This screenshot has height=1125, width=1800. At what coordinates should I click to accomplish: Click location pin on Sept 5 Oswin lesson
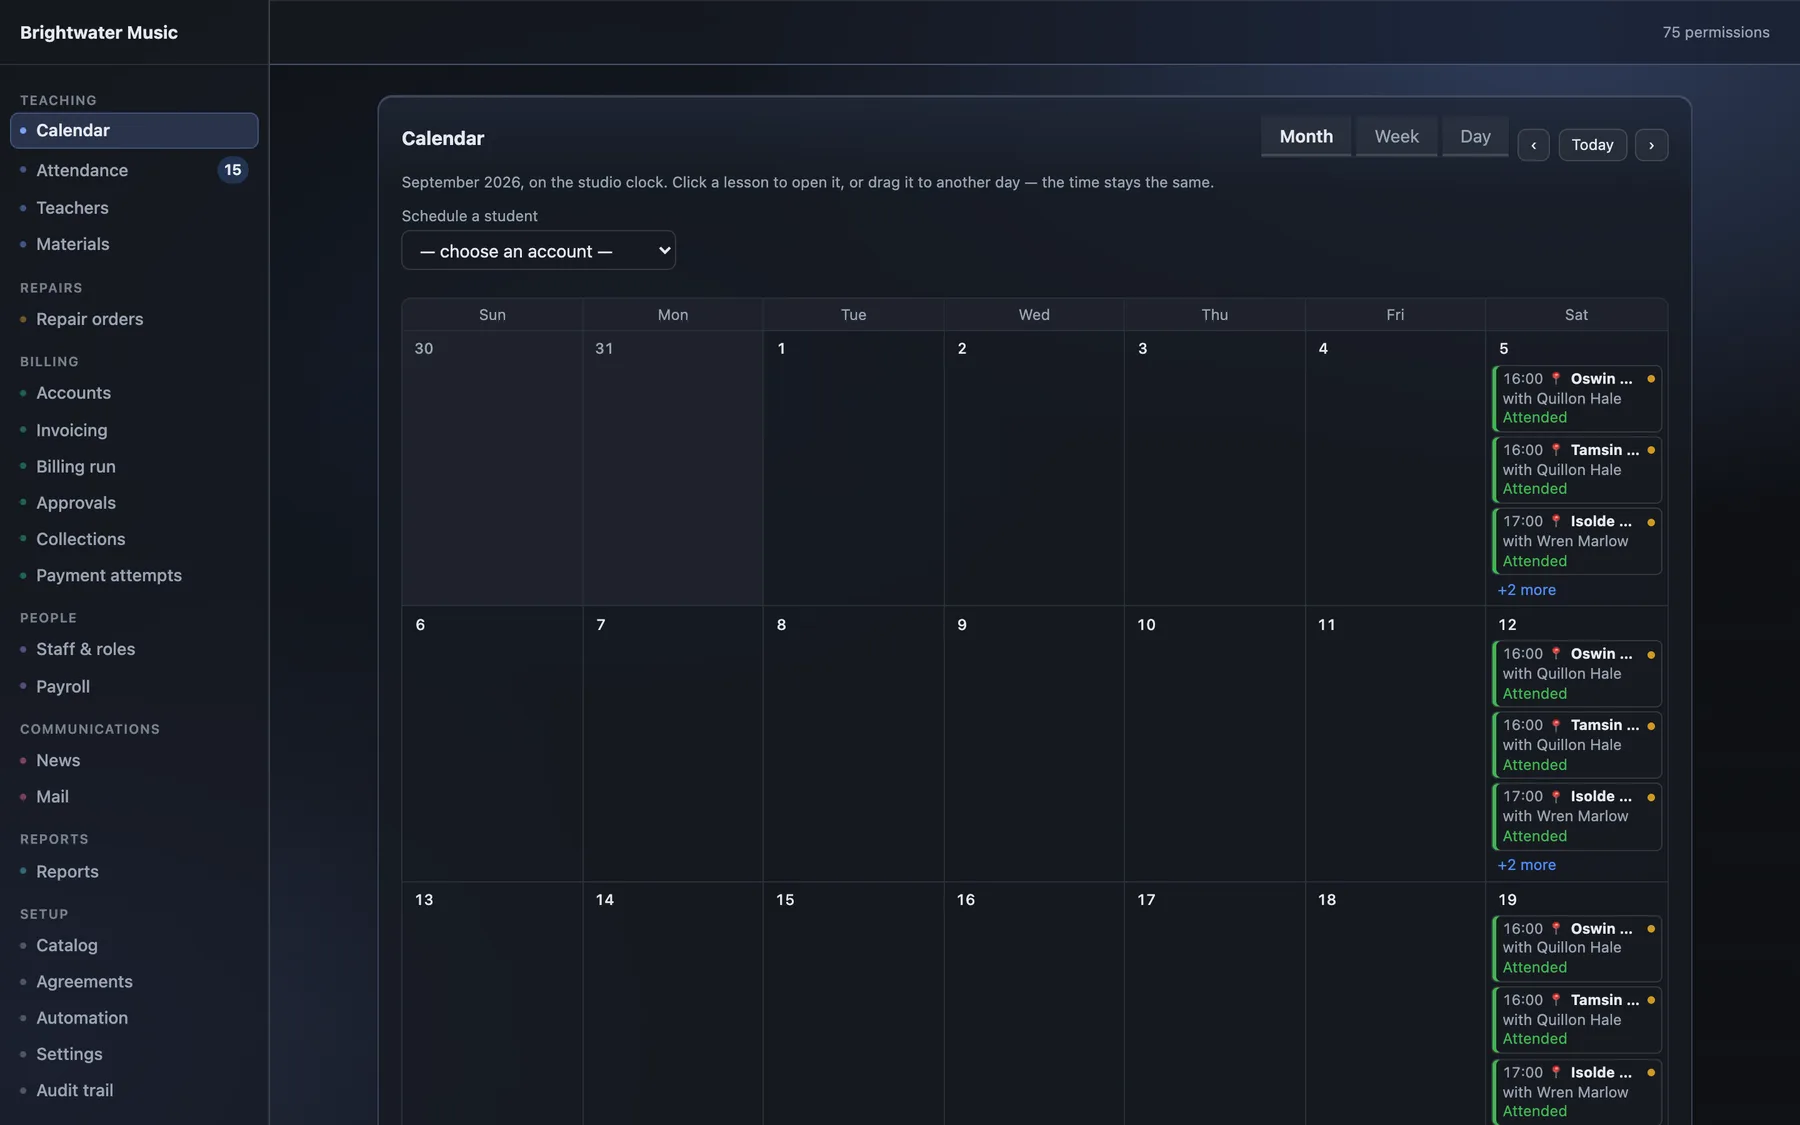(x=1556, y=379)
